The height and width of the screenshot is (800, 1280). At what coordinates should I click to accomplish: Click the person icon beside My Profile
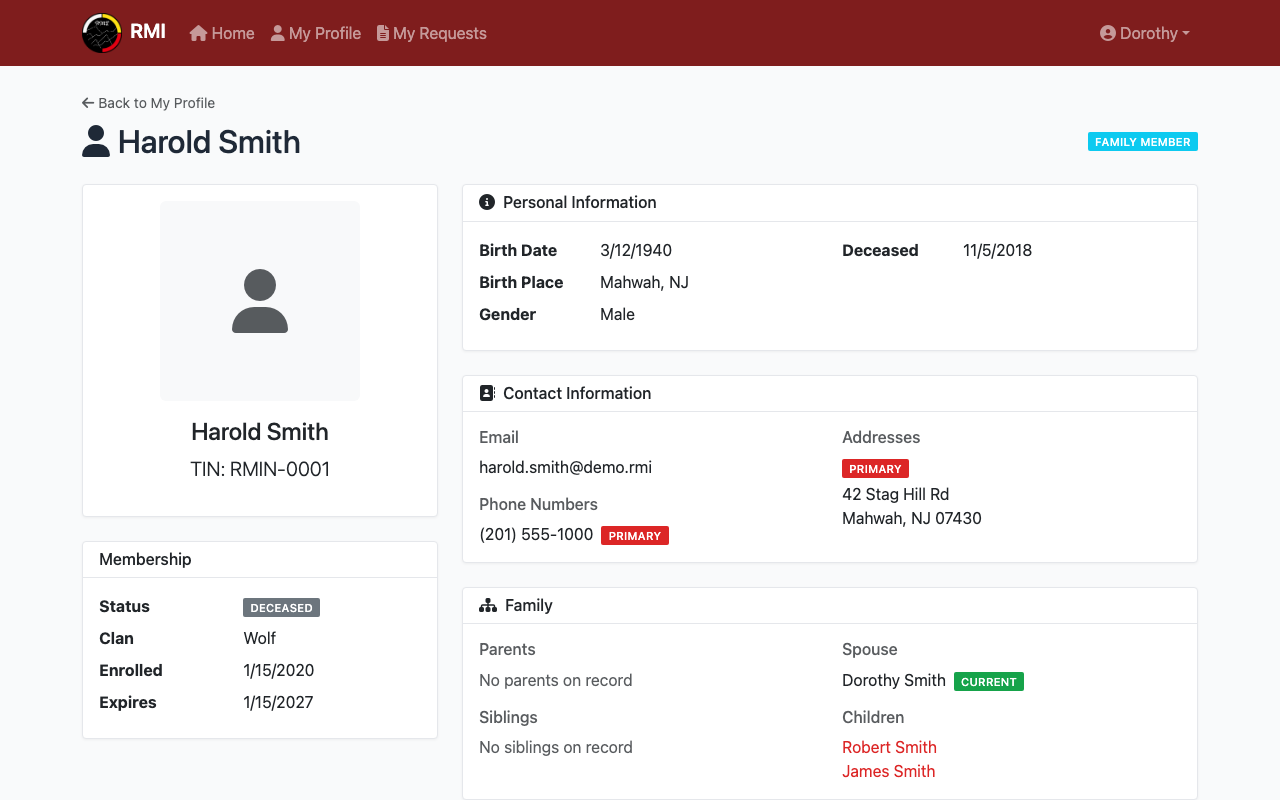point(276,33)
